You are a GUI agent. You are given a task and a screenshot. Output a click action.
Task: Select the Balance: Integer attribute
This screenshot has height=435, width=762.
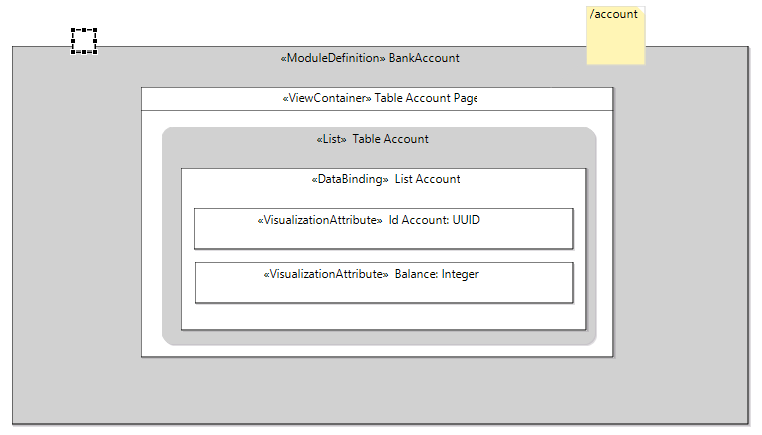[384, 283]
